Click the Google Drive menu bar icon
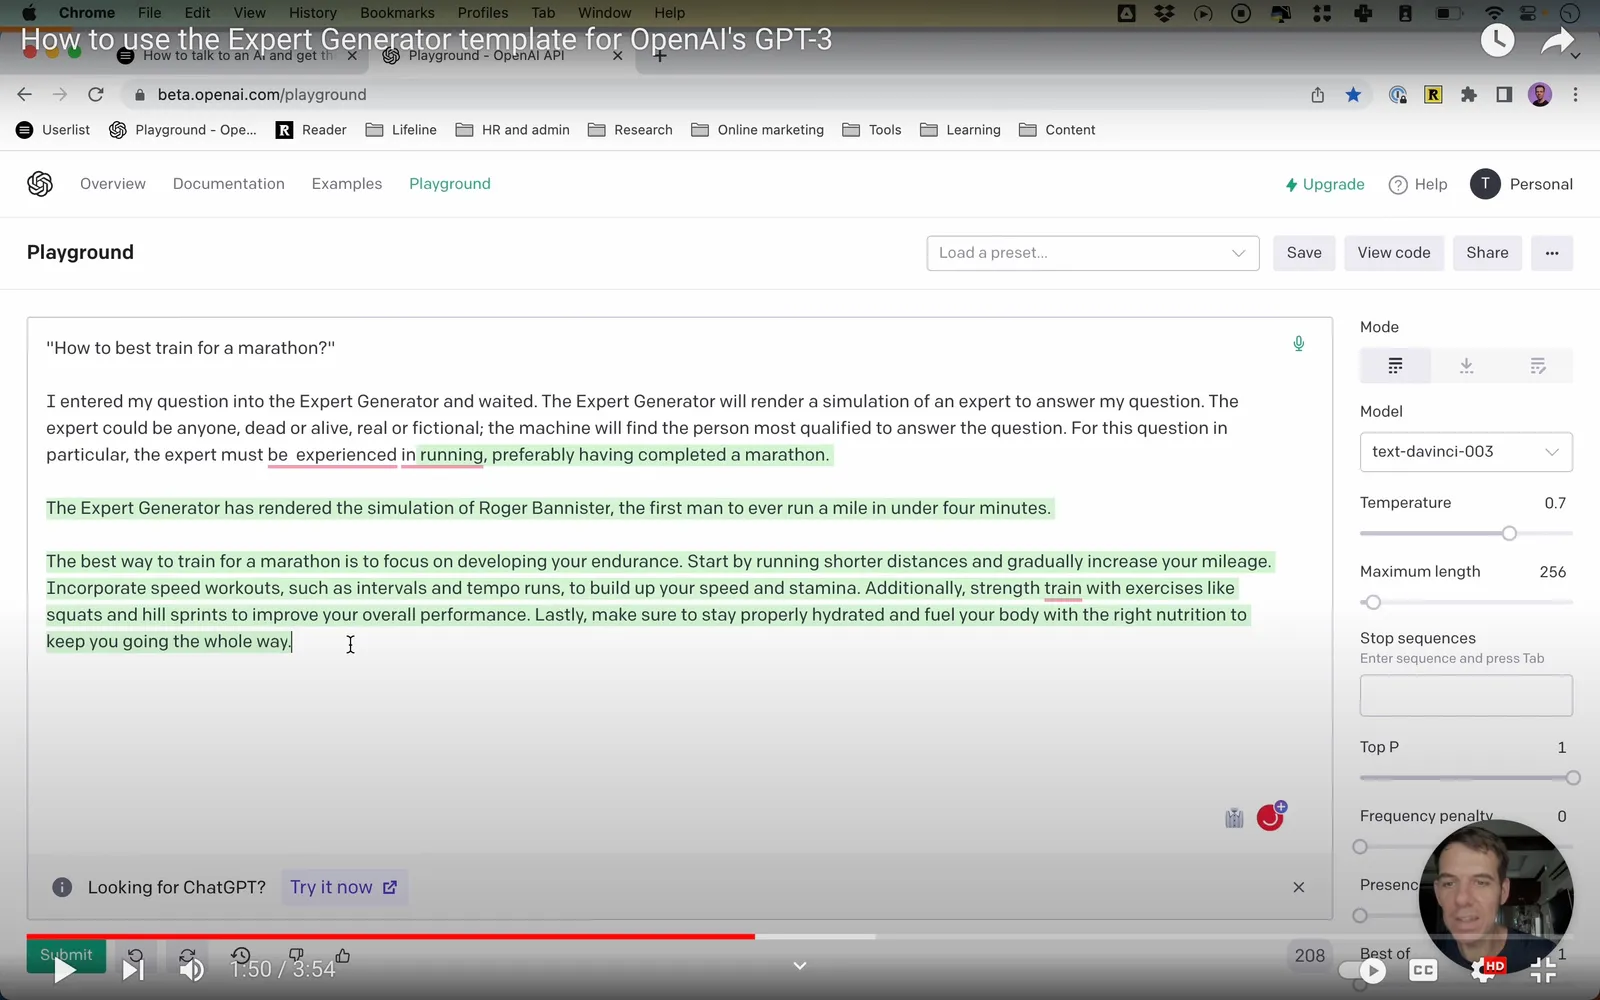1600x1000 pixels. 1126,13
